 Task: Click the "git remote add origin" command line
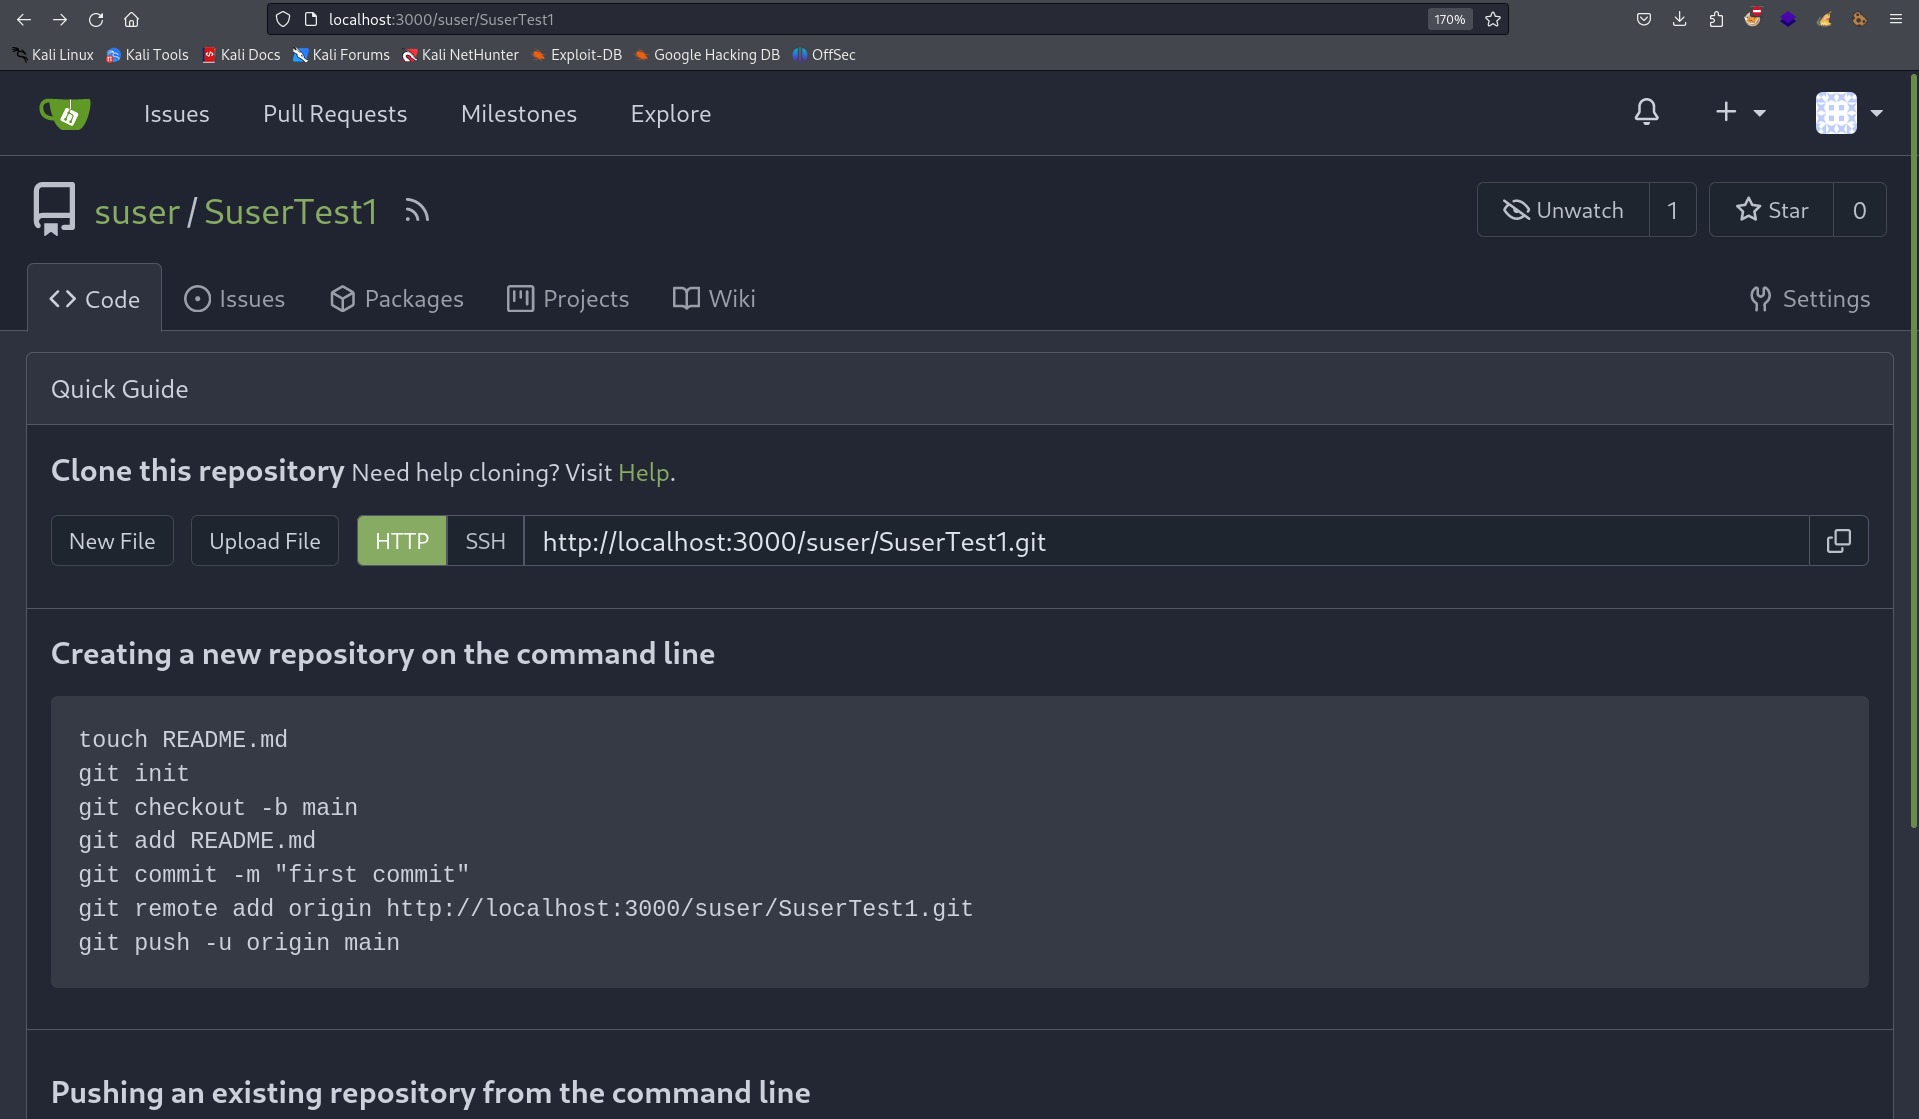click(526, 909)
